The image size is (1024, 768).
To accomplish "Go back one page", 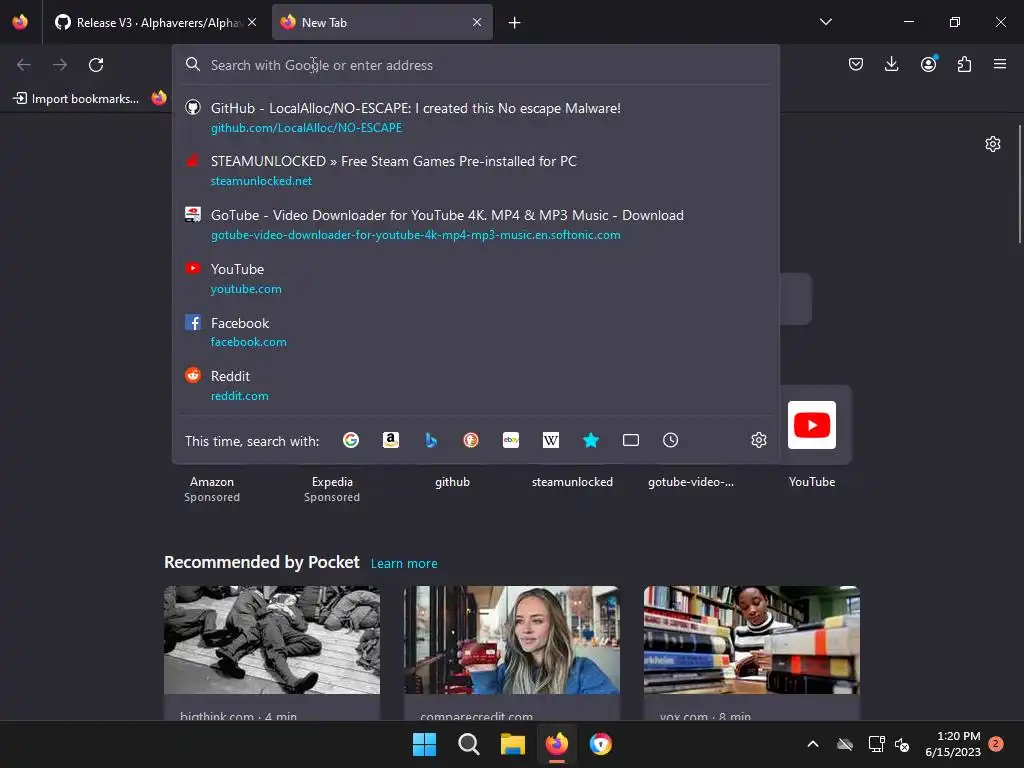I will [24, 65].
